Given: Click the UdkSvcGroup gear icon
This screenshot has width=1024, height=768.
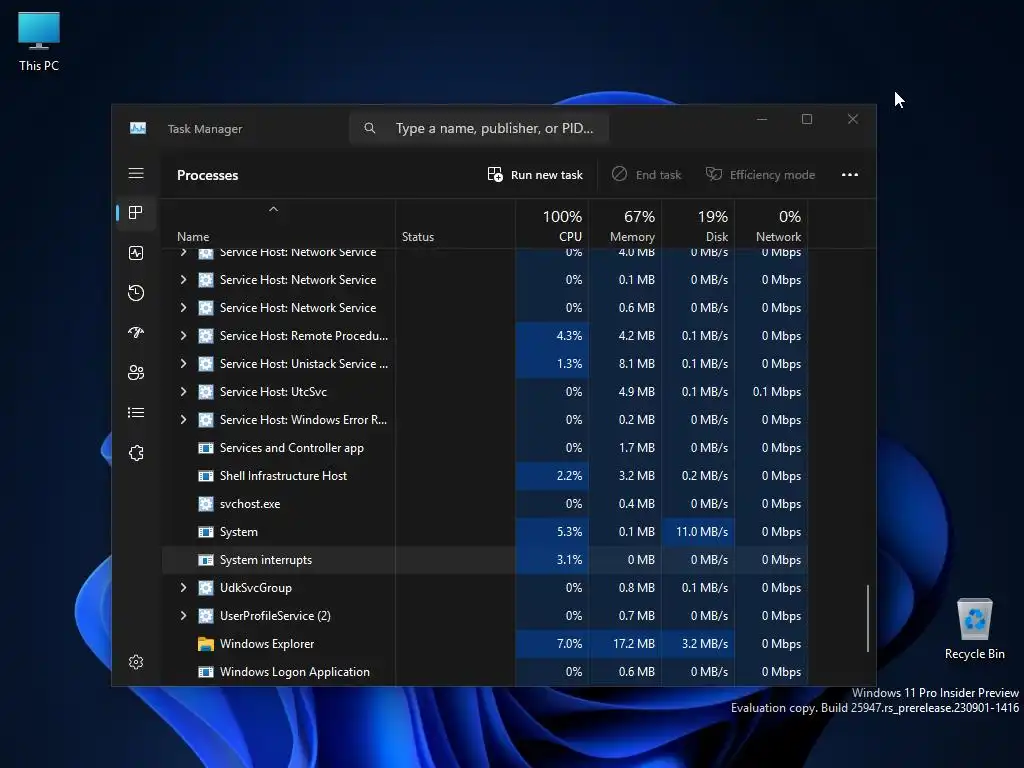Looking at the screenshot, I should pyautogui.click(x=206, y=588).
